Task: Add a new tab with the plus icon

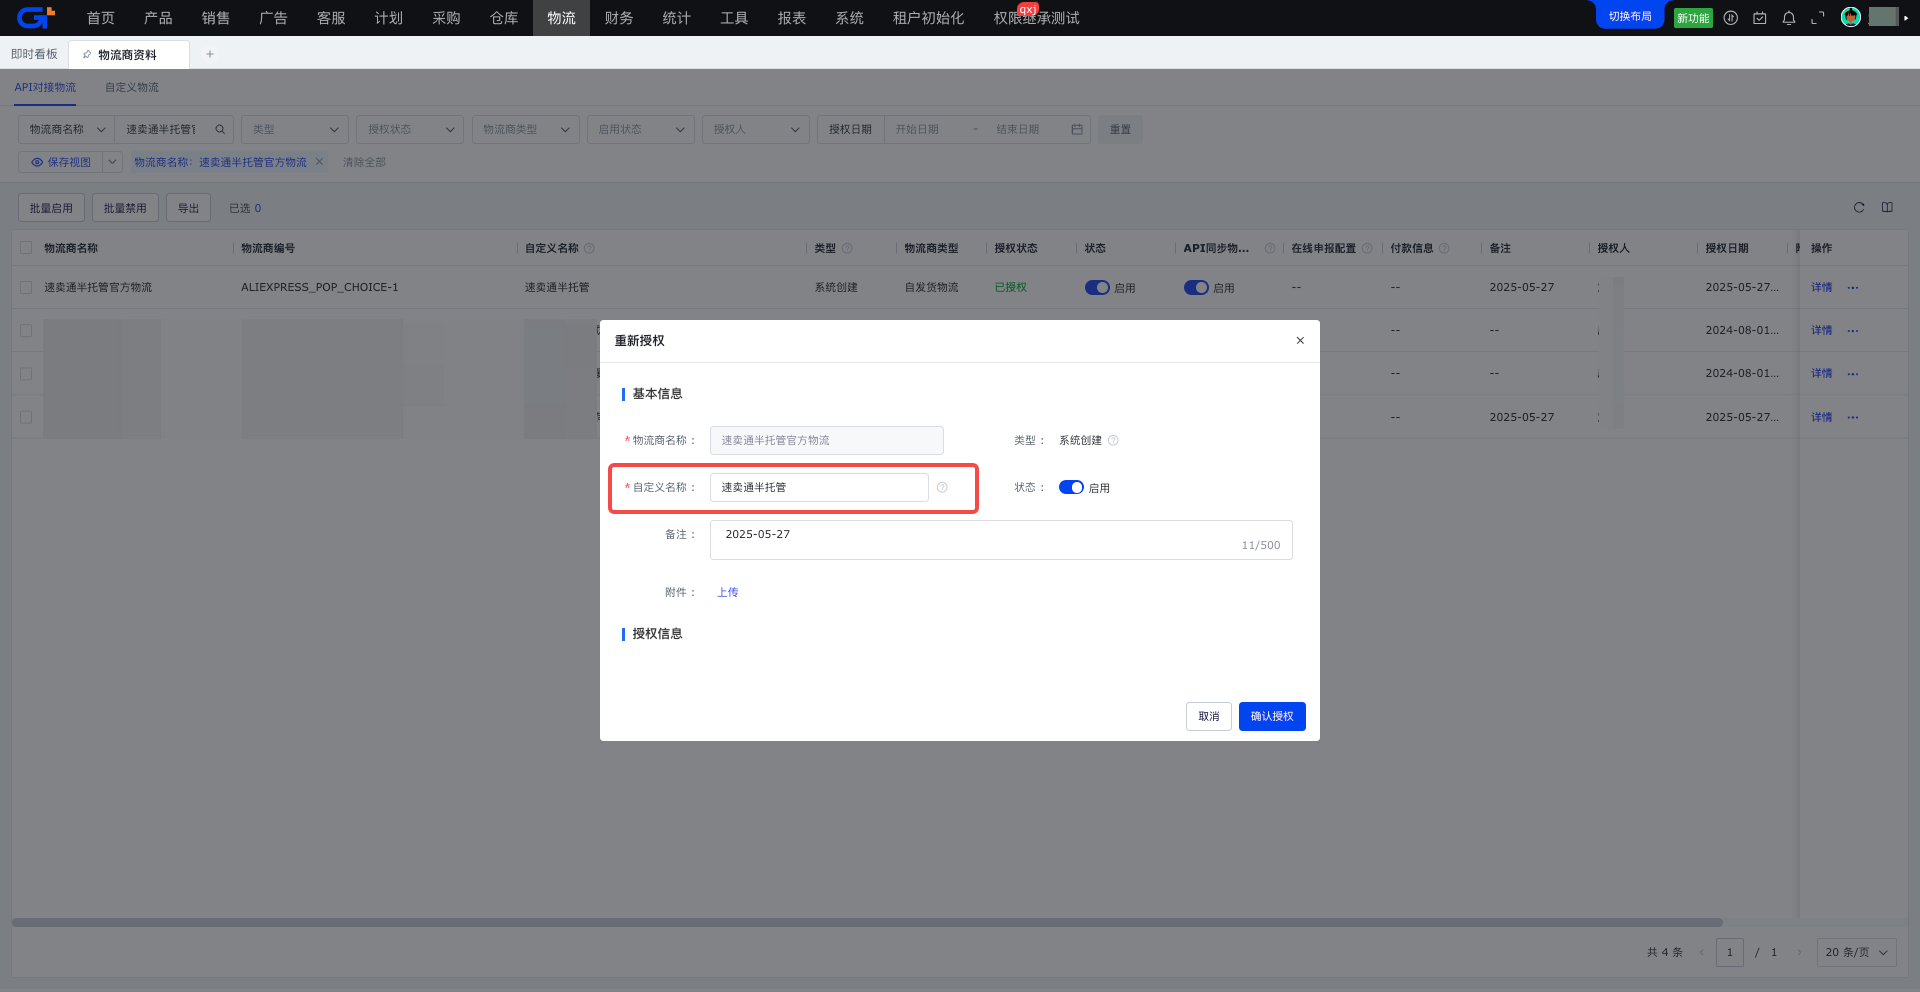Action: point(210,54)
